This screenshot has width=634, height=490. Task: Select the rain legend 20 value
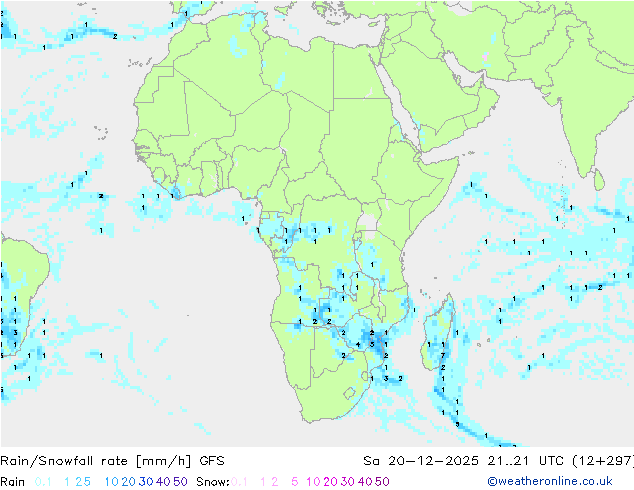(129, 482)
